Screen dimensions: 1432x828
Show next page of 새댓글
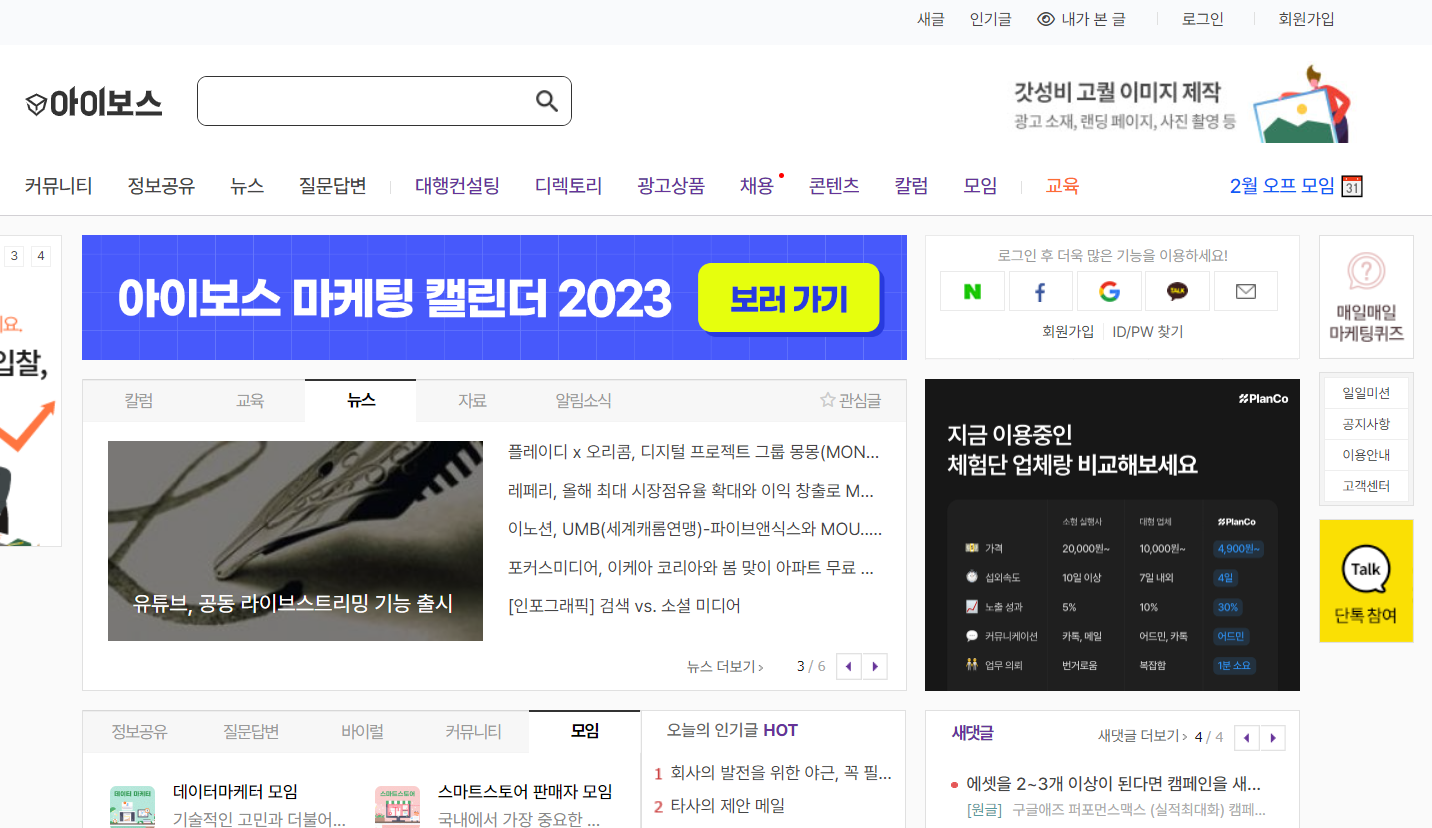(1273, 737)
